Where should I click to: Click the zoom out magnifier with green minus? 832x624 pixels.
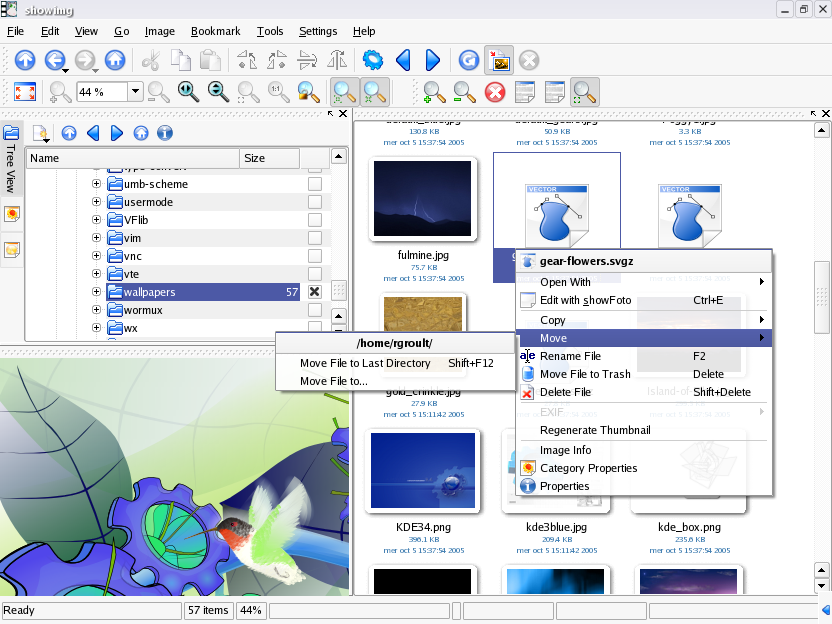click(465, 92)
